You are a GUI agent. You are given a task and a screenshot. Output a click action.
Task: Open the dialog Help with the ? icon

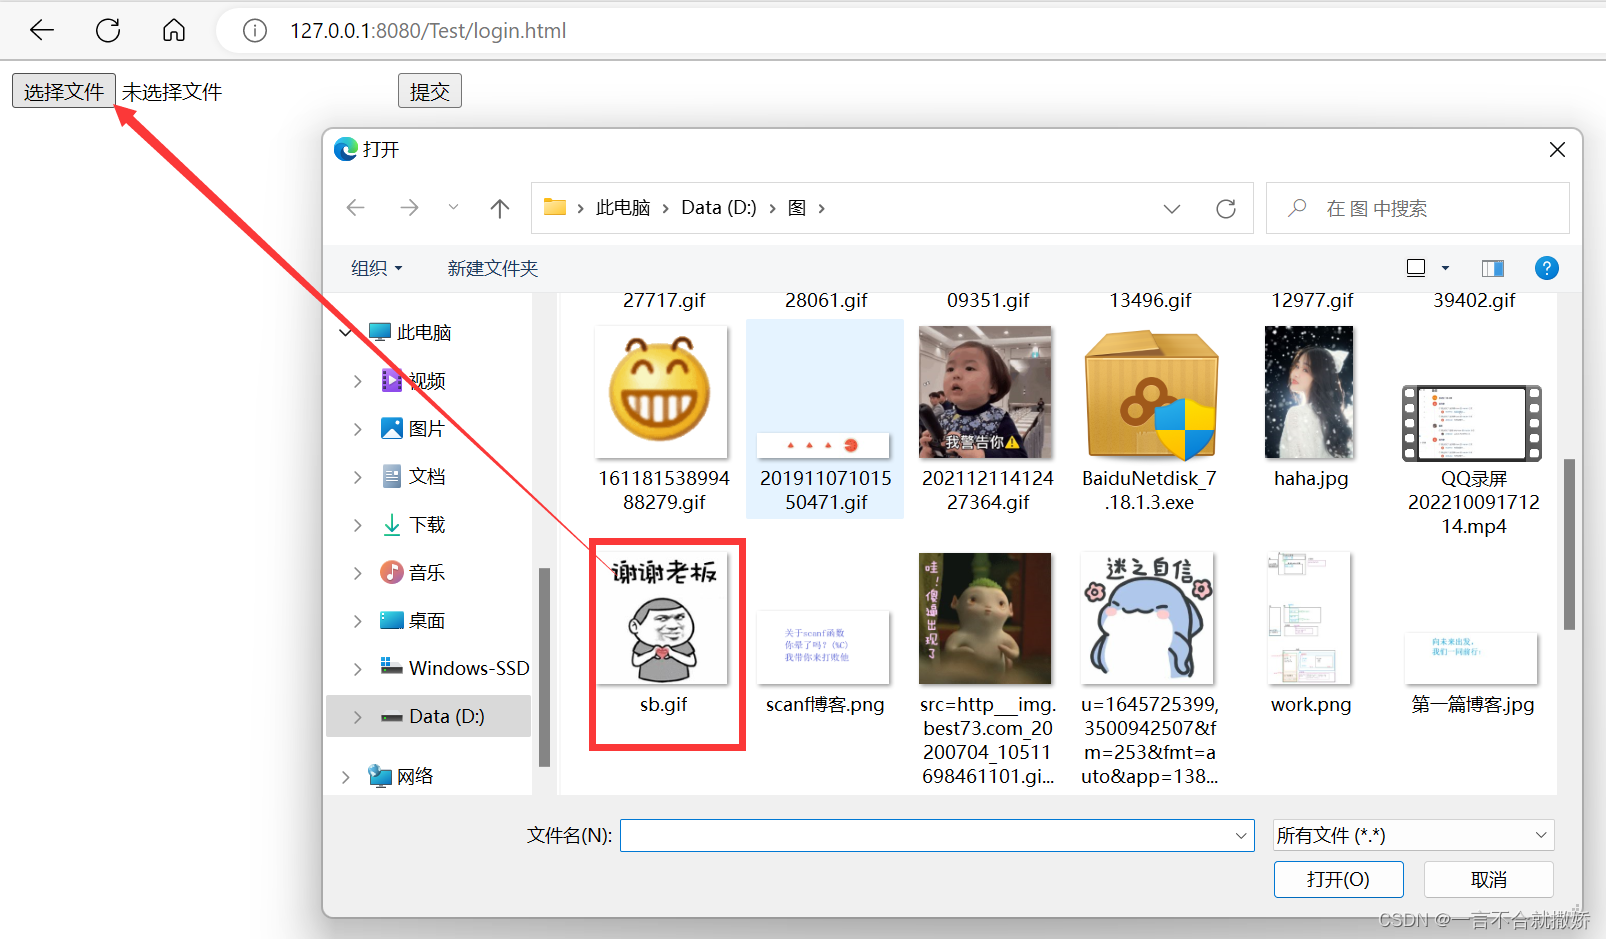[x=1546, y=268]
